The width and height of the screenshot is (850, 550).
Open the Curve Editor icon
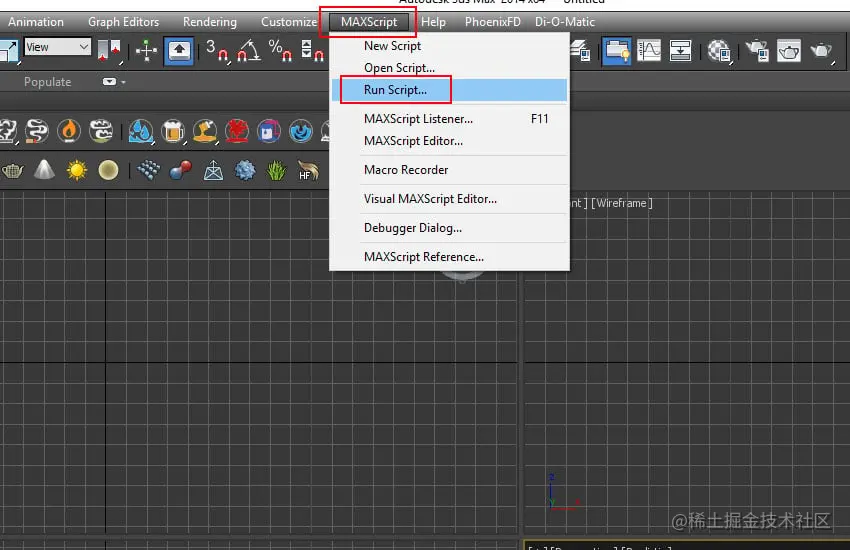(x=649, y=51)
